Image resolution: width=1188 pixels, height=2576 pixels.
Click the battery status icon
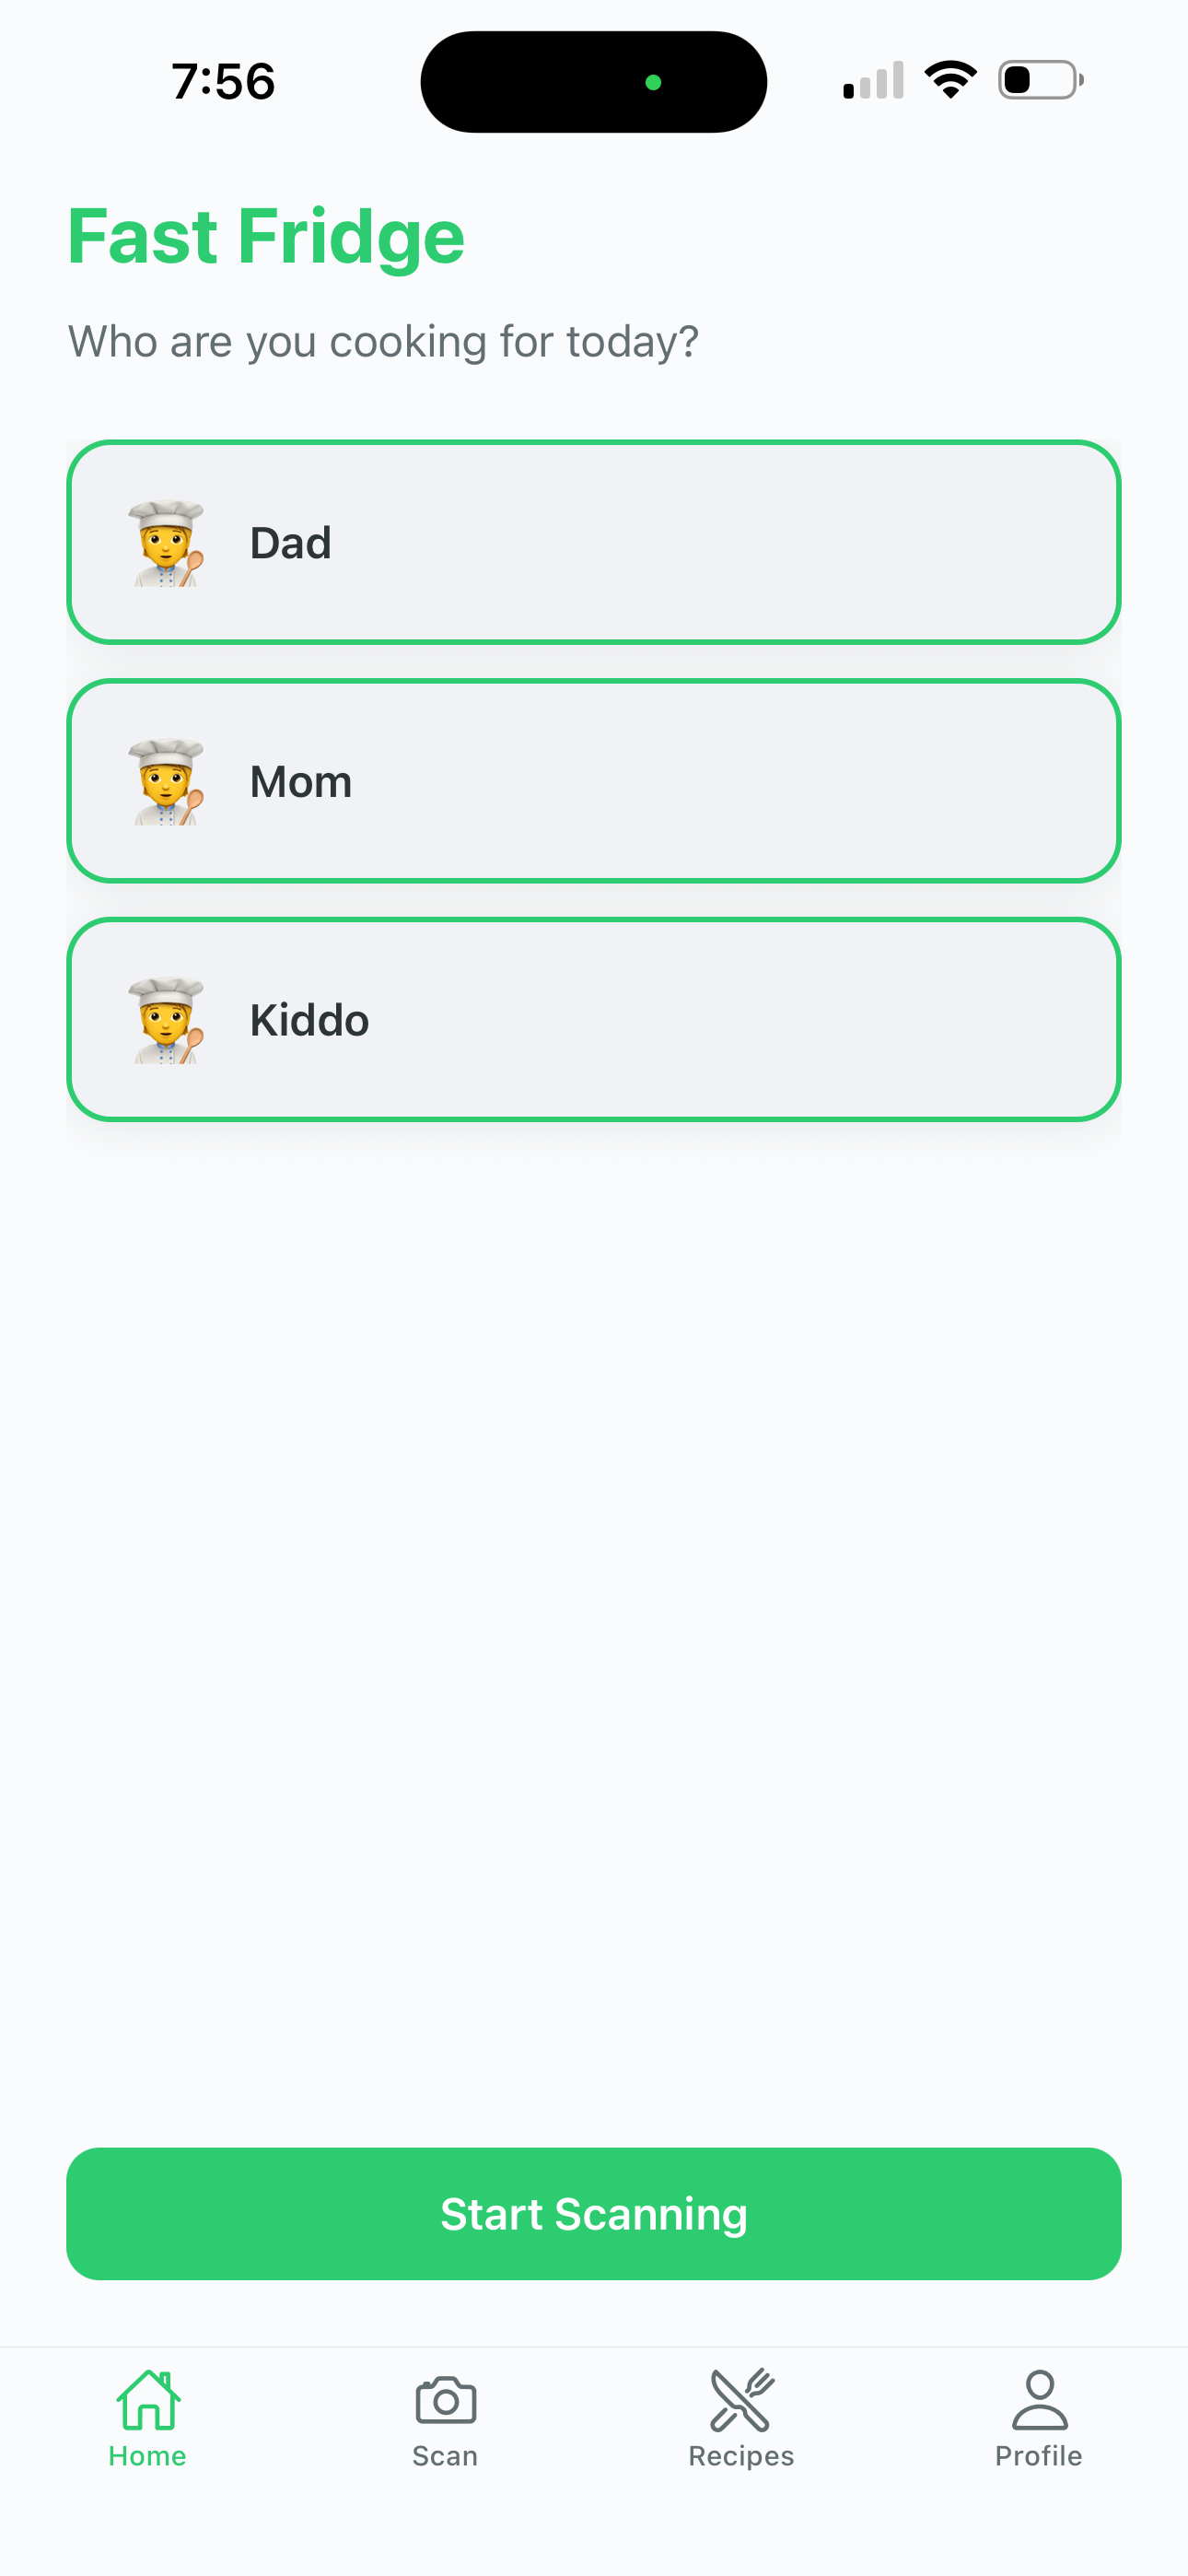click(1040, 80)
